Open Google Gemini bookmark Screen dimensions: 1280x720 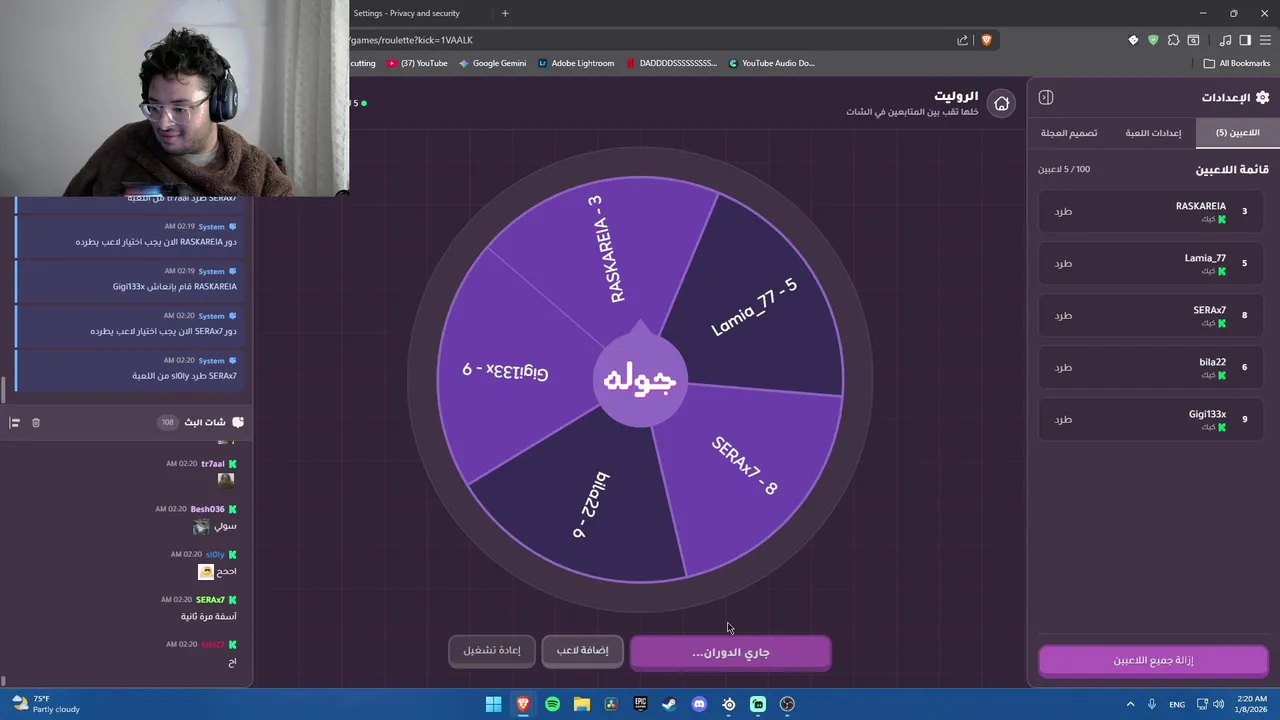pos(492,63)
